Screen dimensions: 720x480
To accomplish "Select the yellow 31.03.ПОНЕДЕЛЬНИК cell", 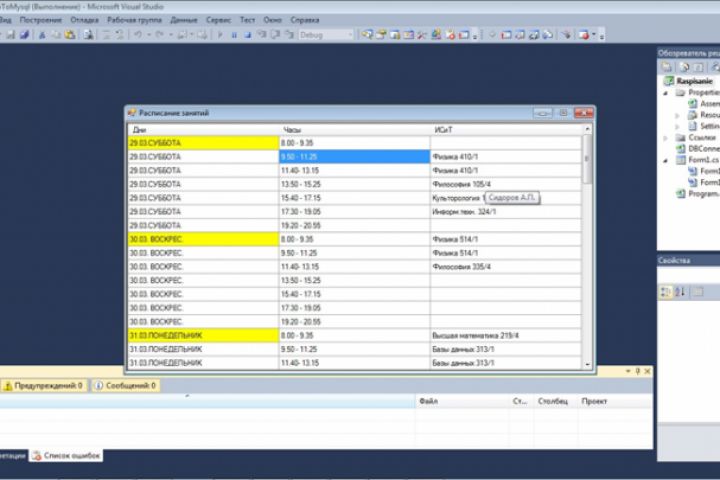I will click(x=203, y=336).
